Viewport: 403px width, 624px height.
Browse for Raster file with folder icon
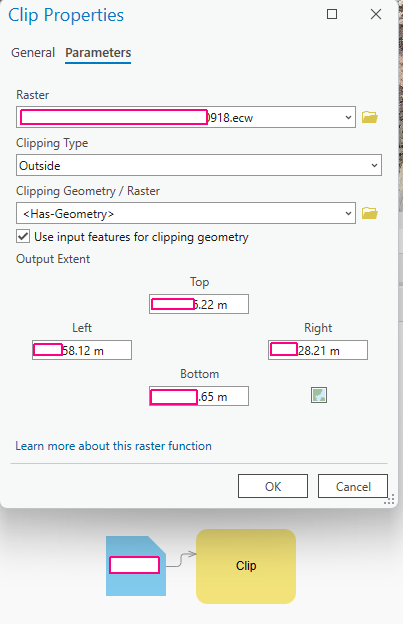point(370,117)
